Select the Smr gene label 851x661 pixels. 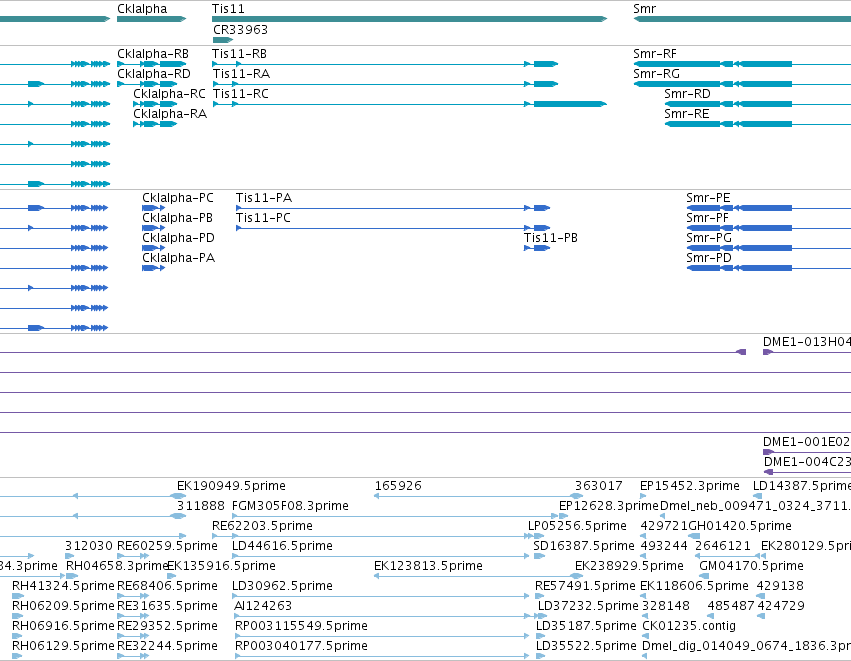click(x=644, y=9)
